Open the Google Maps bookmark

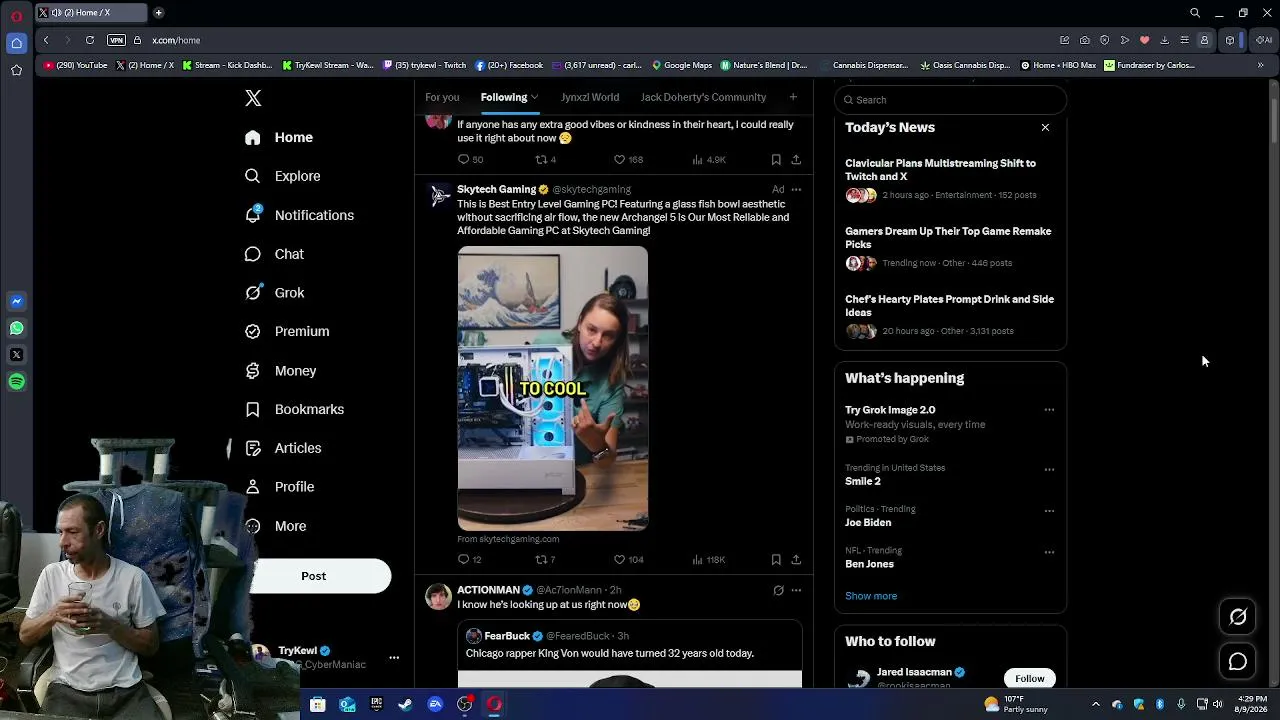click(x=682, y=65)
